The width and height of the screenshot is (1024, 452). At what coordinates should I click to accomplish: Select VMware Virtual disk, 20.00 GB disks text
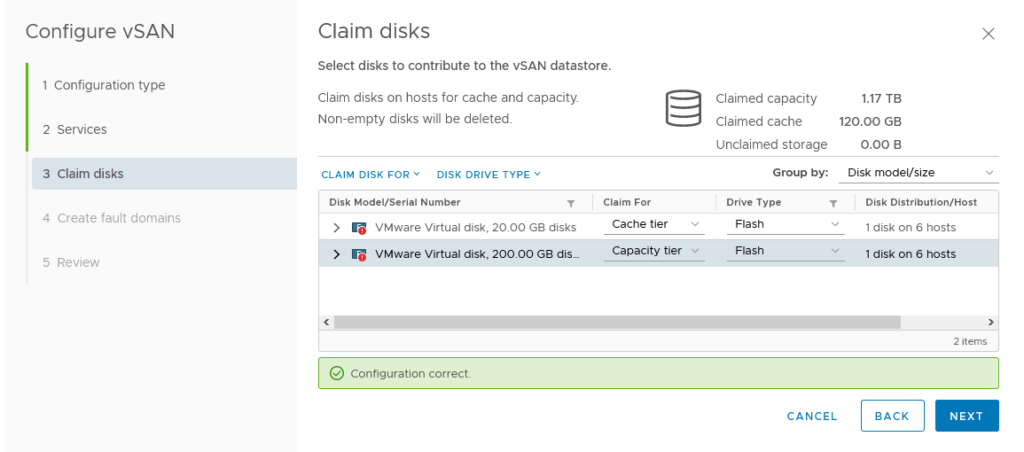pos(475,228)
